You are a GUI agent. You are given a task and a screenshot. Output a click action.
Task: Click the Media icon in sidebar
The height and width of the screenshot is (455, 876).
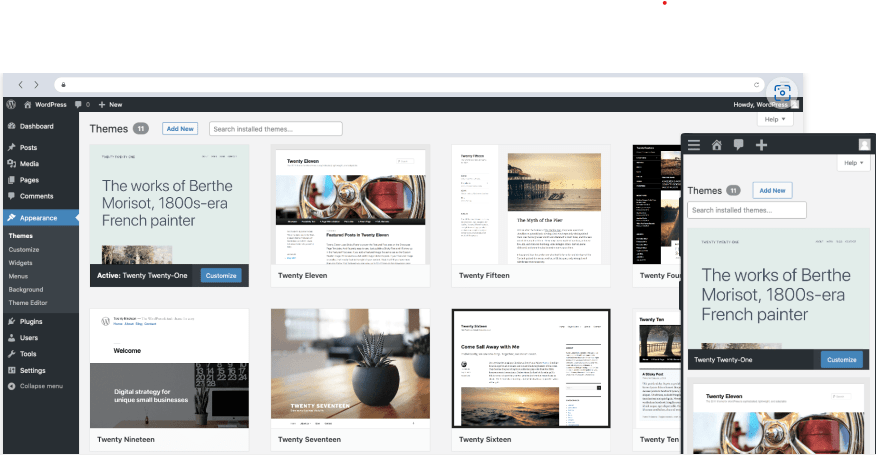click(x=12, y=164)
